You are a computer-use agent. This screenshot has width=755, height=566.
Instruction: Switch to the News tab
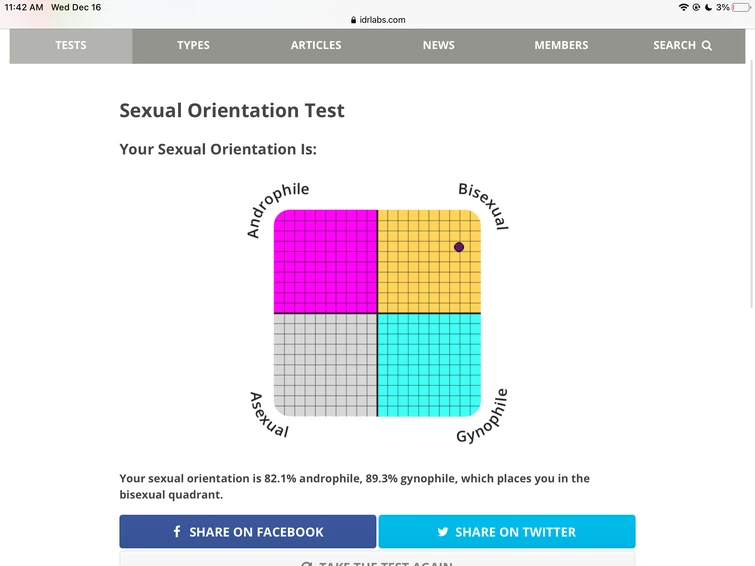tap(438, 46)
